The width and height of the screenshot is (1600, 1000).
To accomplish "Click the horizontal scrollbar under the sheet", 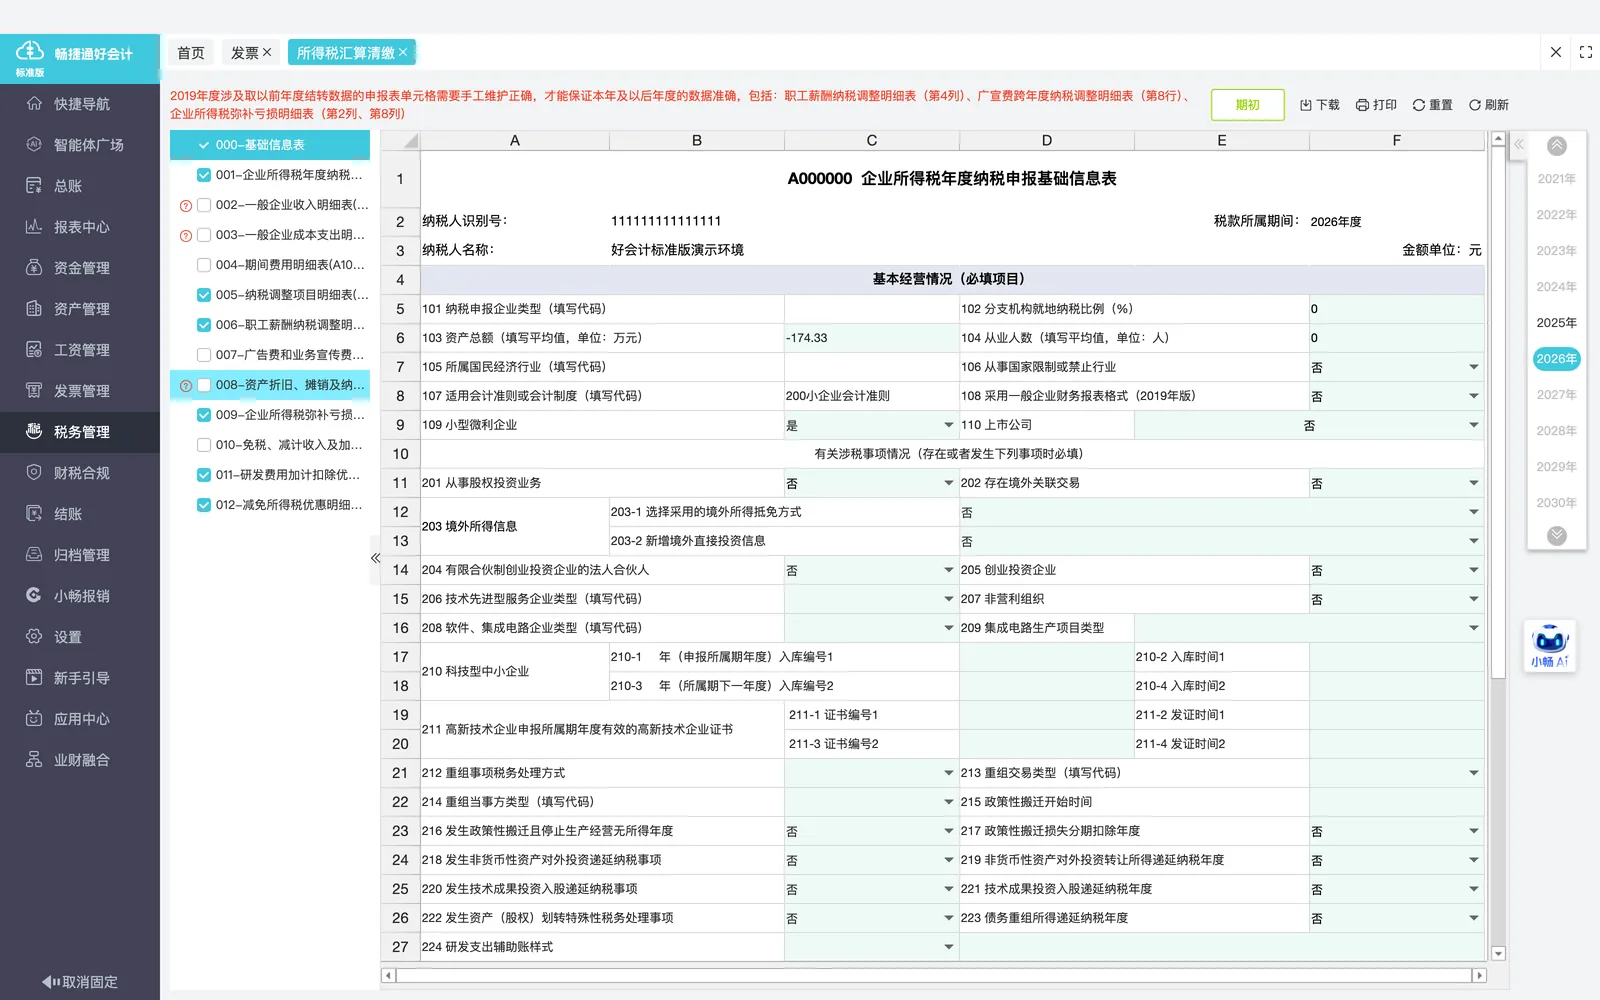I will pos(933,975).
